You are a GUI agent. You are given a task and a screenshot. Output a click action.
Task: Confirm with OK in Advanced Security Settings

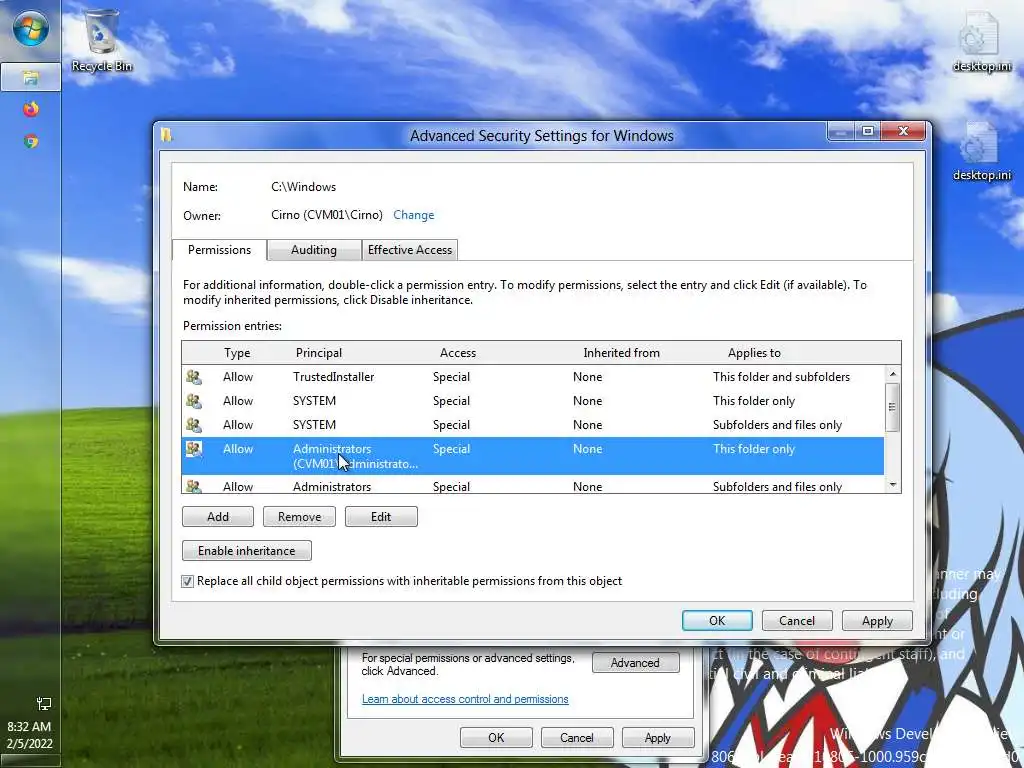click(x=717, y=620)
